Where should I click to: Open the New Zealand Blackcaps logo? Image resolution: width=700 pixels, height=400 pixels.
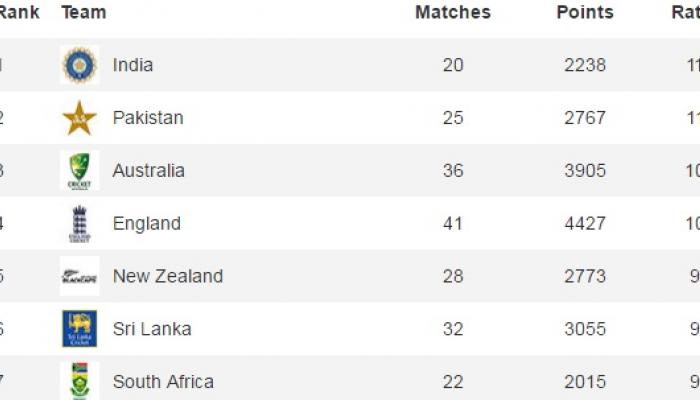79,276
